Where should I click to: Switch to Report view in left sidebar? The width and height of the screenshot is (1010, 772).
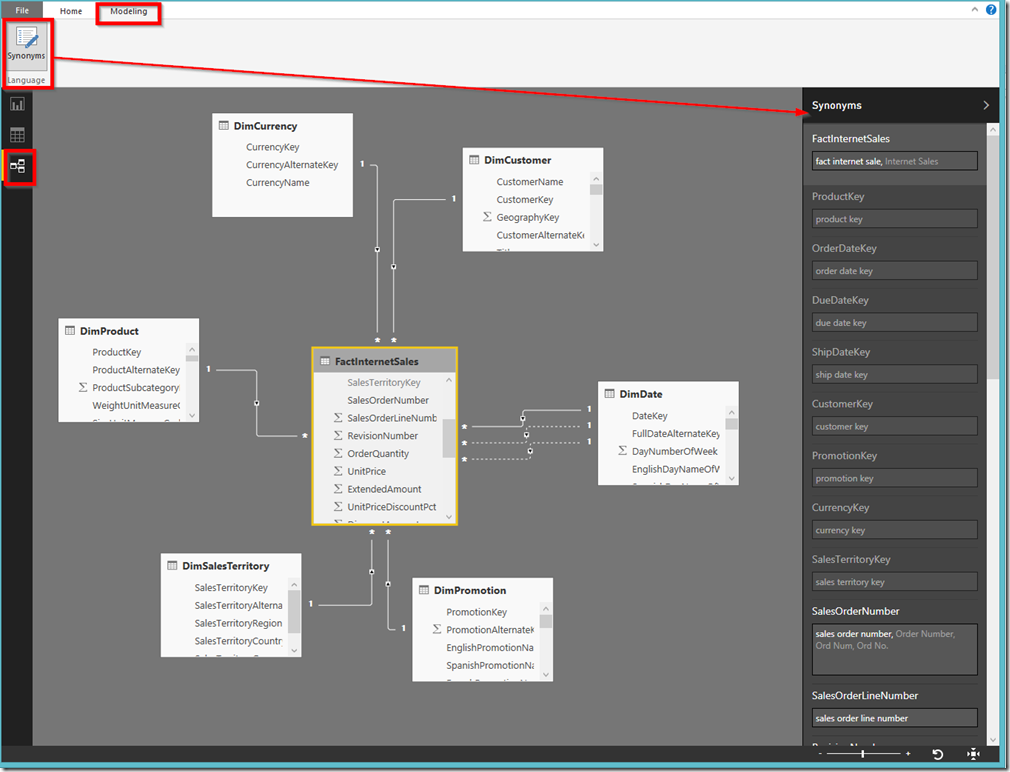click(x=18, y=104)
